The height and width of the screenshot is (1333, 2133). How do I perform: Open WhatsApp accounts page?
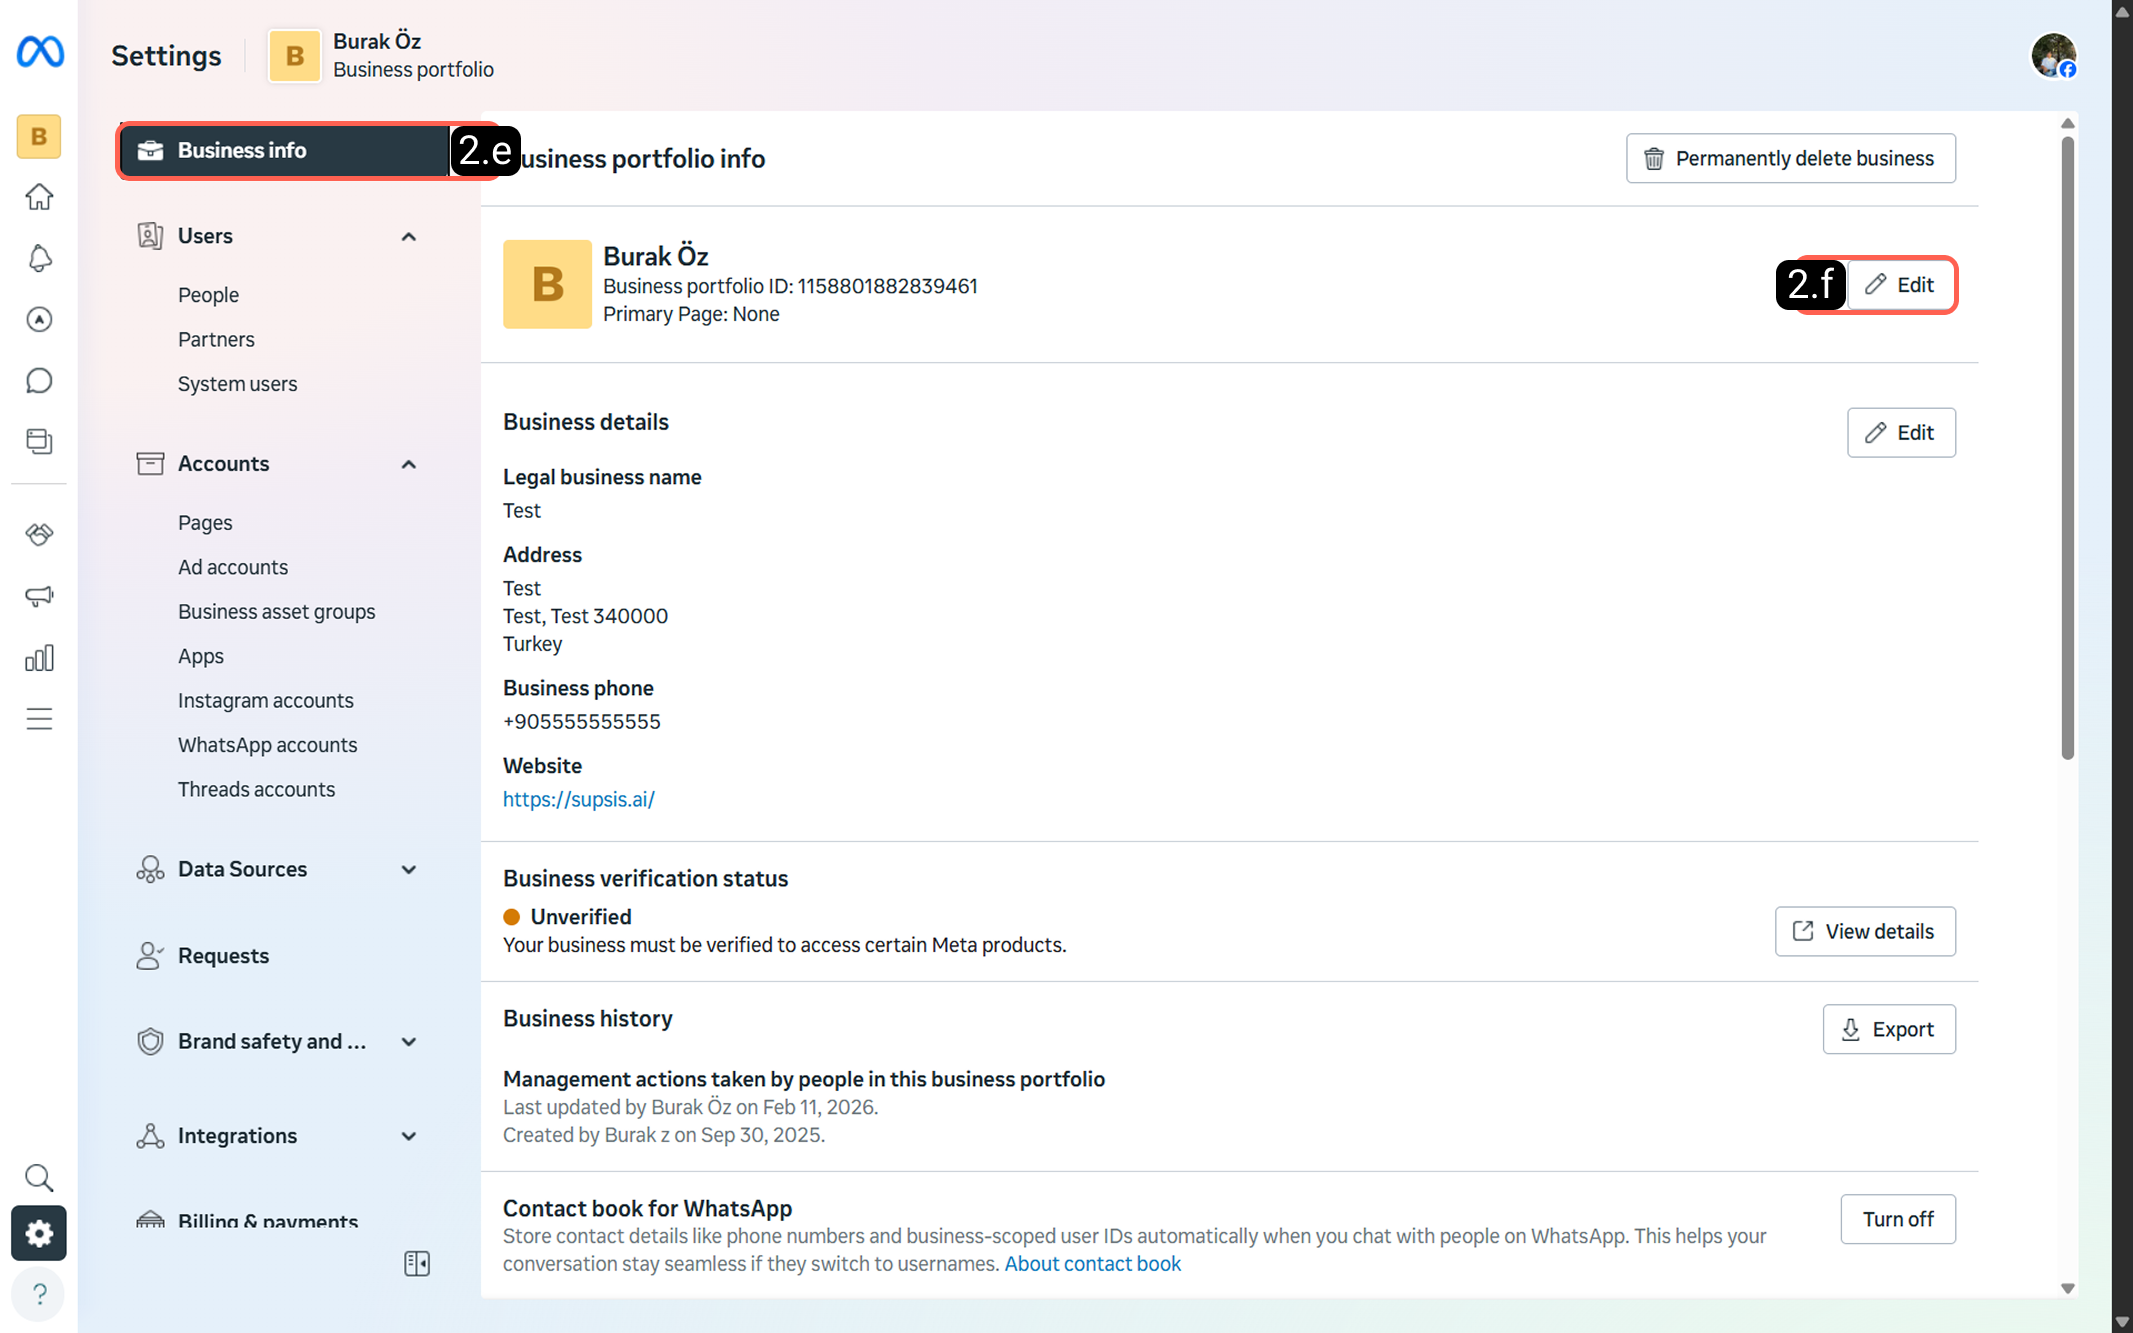267,745
